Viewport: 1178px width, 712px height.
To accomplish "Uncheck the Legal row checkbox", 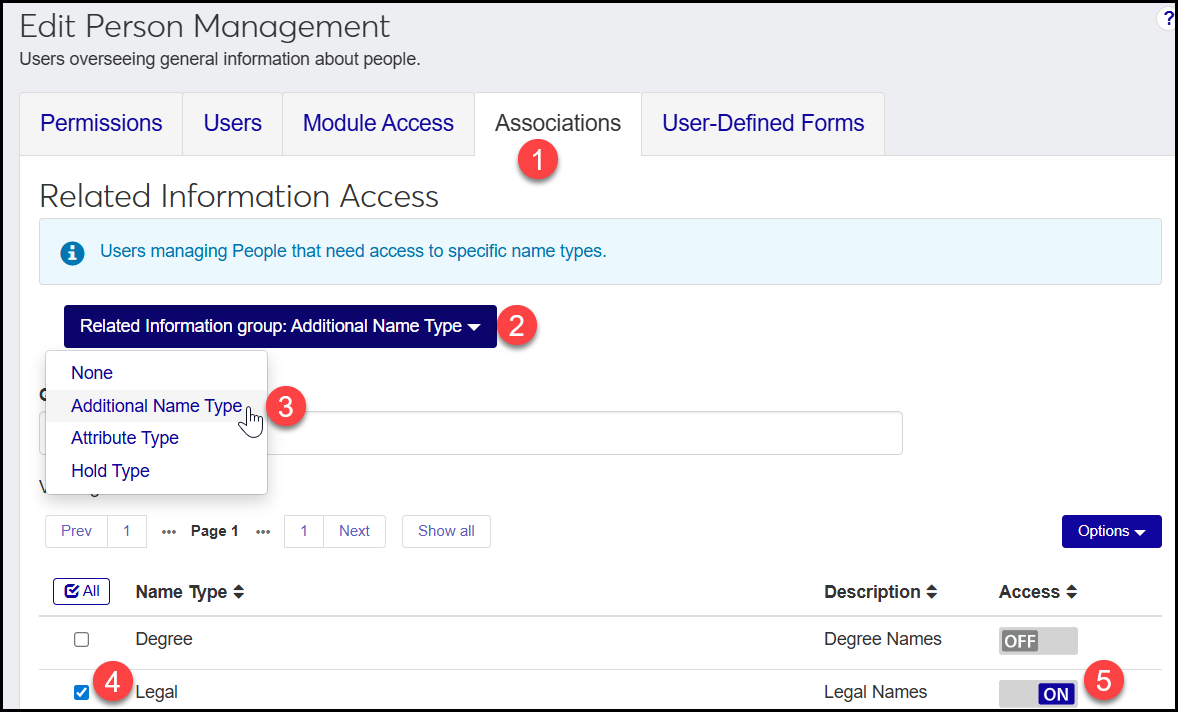I will pos(81,692).
